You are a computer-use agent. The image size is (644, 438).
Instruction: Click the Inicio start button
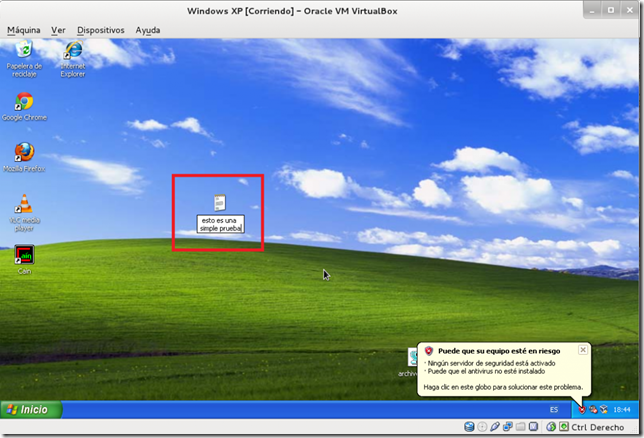pos(31,410)
